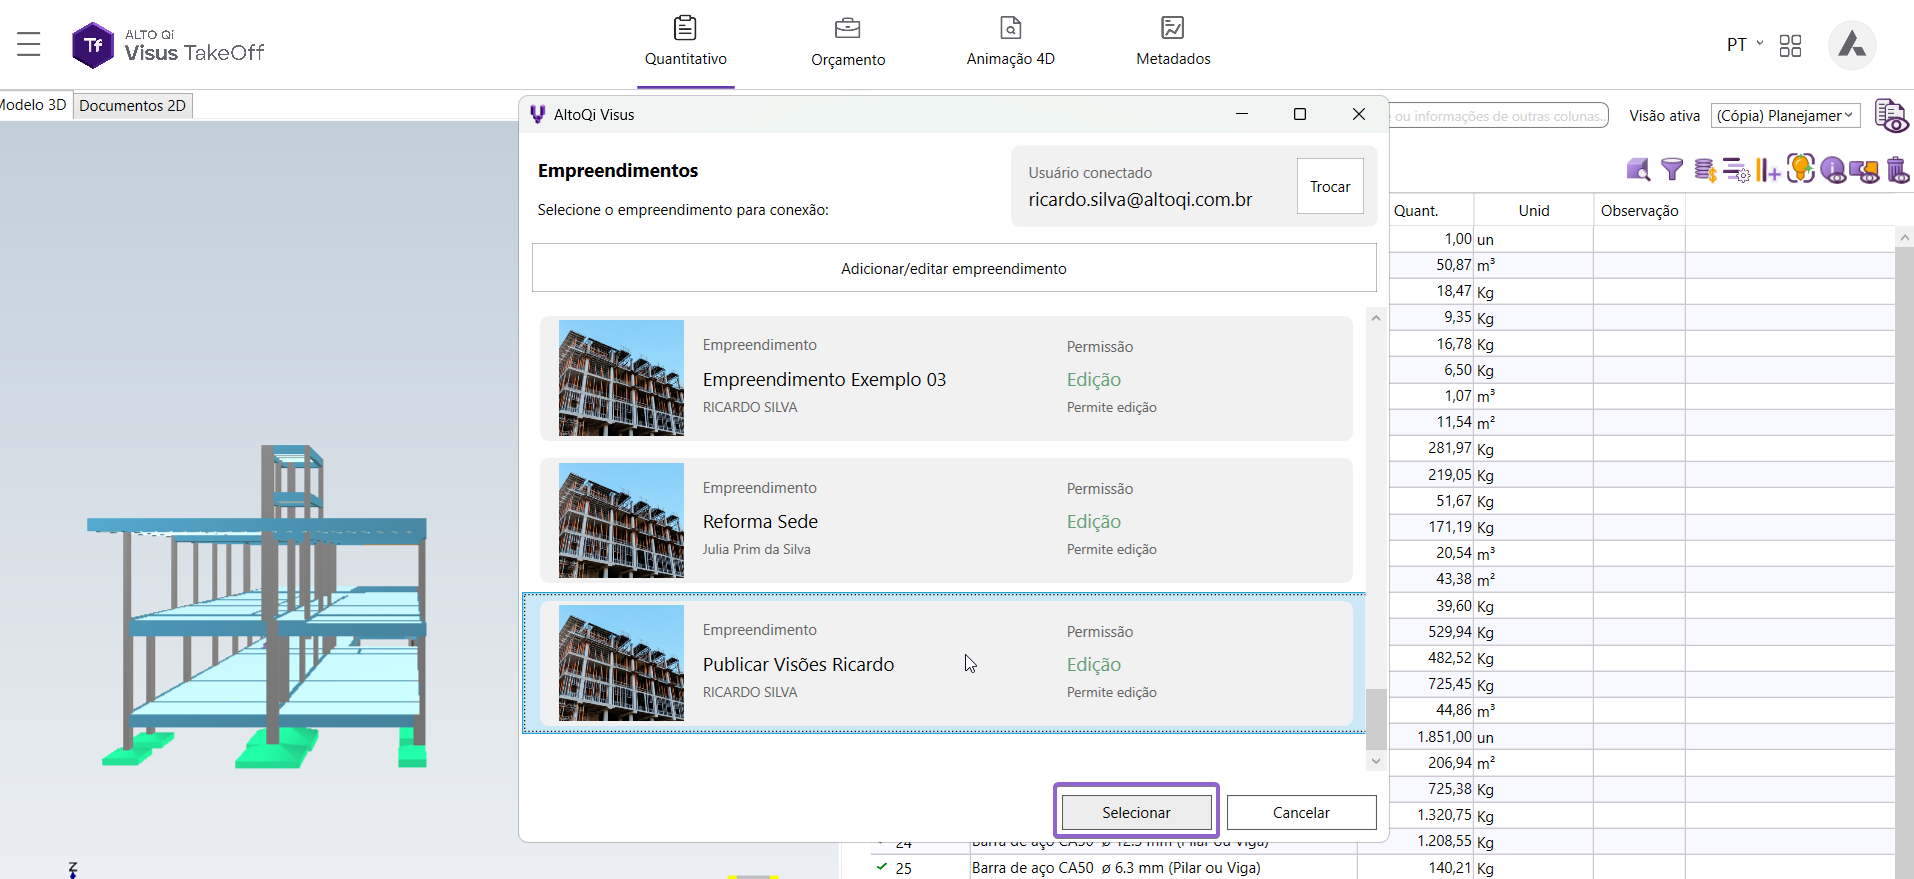Open the AltoQi user account avatar
Viewport: 1914px width, 879px height.
pyautogui.click(x=1852, y=45)
